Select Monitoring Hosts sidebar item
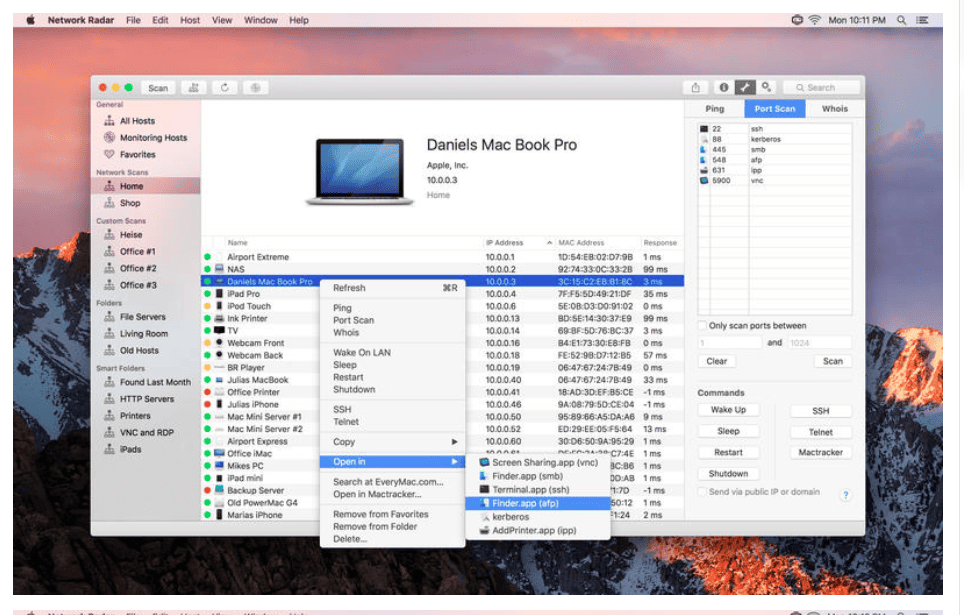 point(153,138)
